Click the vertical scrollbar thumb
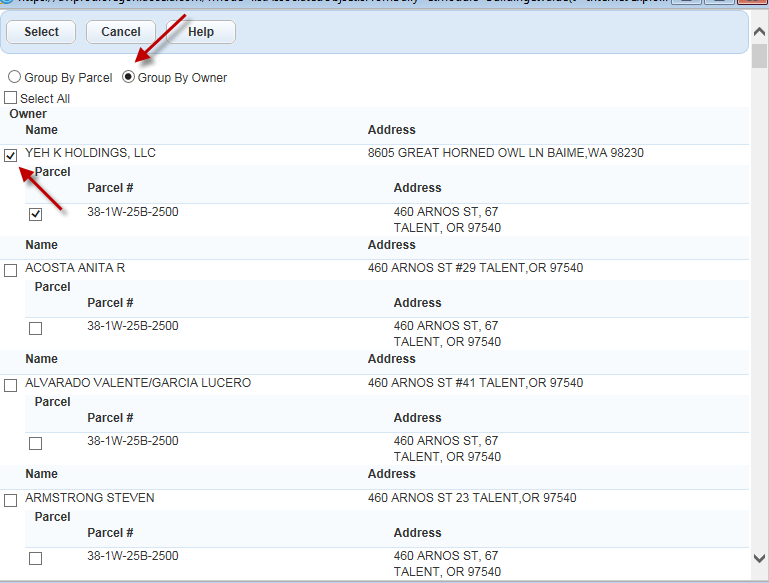 click(759, 56)
